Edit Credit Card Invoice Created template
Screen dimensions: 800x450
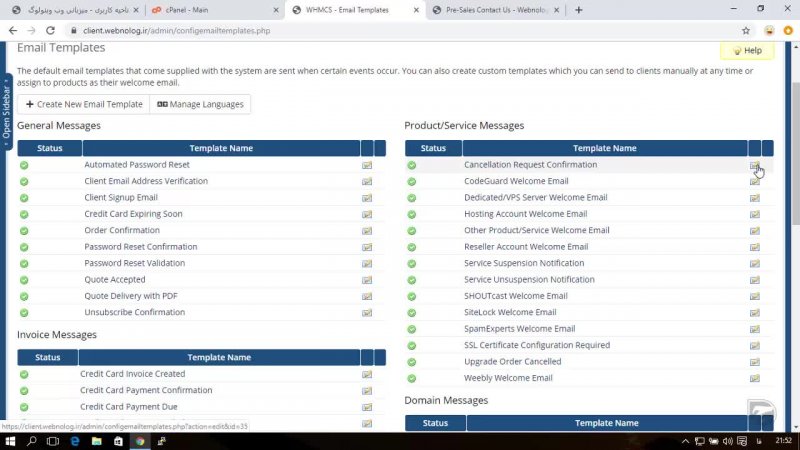(367, 374)
